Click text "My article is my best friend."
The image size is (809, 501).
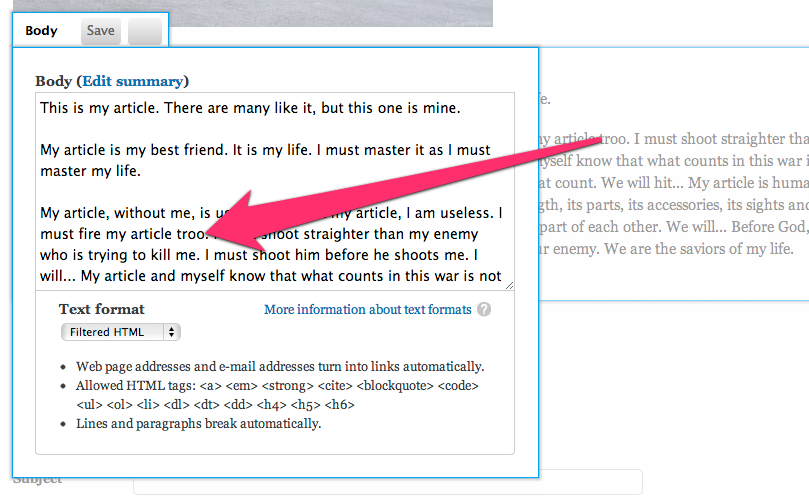click(x=135, y=150)
